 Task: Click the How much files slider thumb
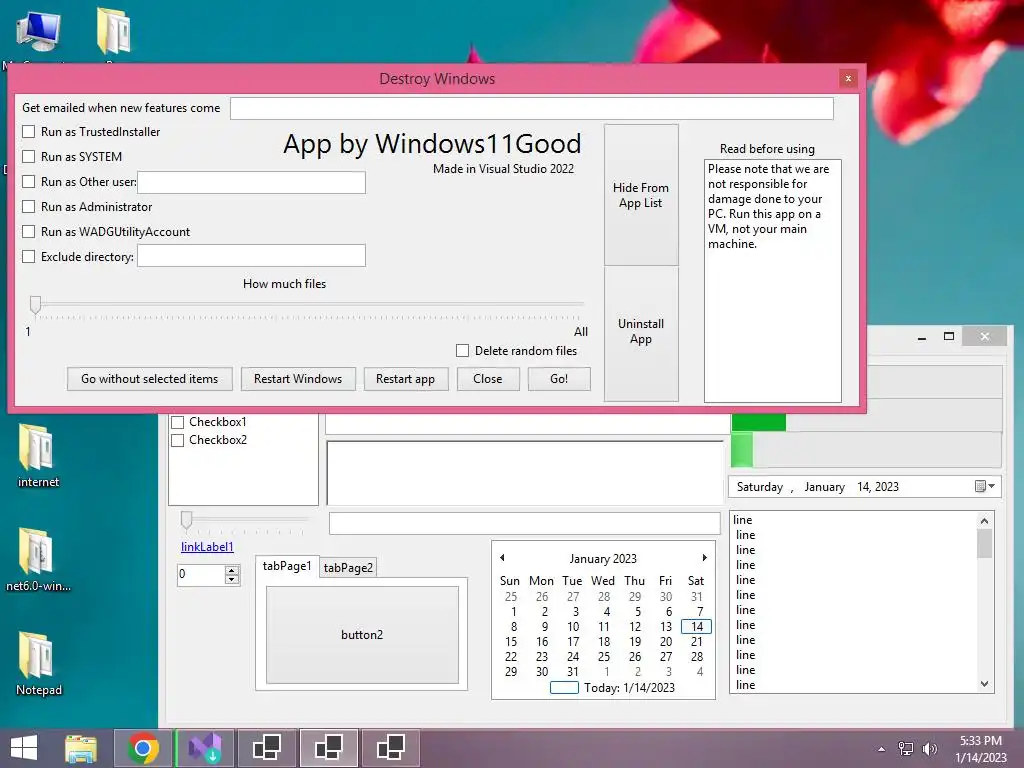(35, 305)
